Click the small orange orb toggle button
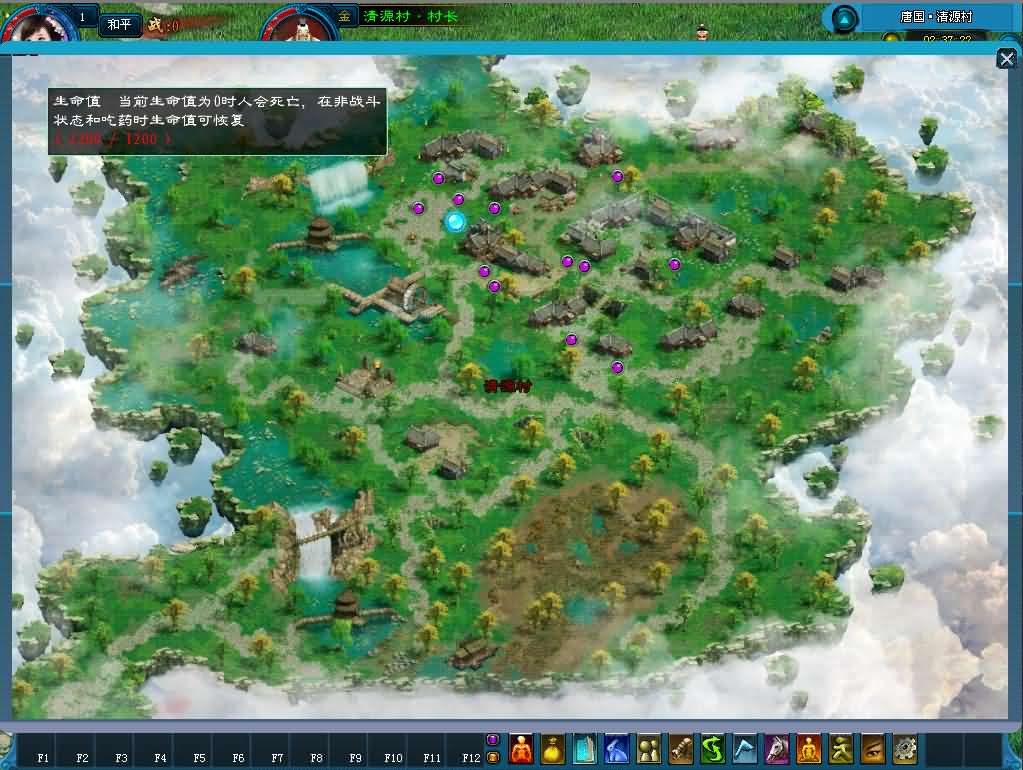1023x770 pixels. [493, 757]
